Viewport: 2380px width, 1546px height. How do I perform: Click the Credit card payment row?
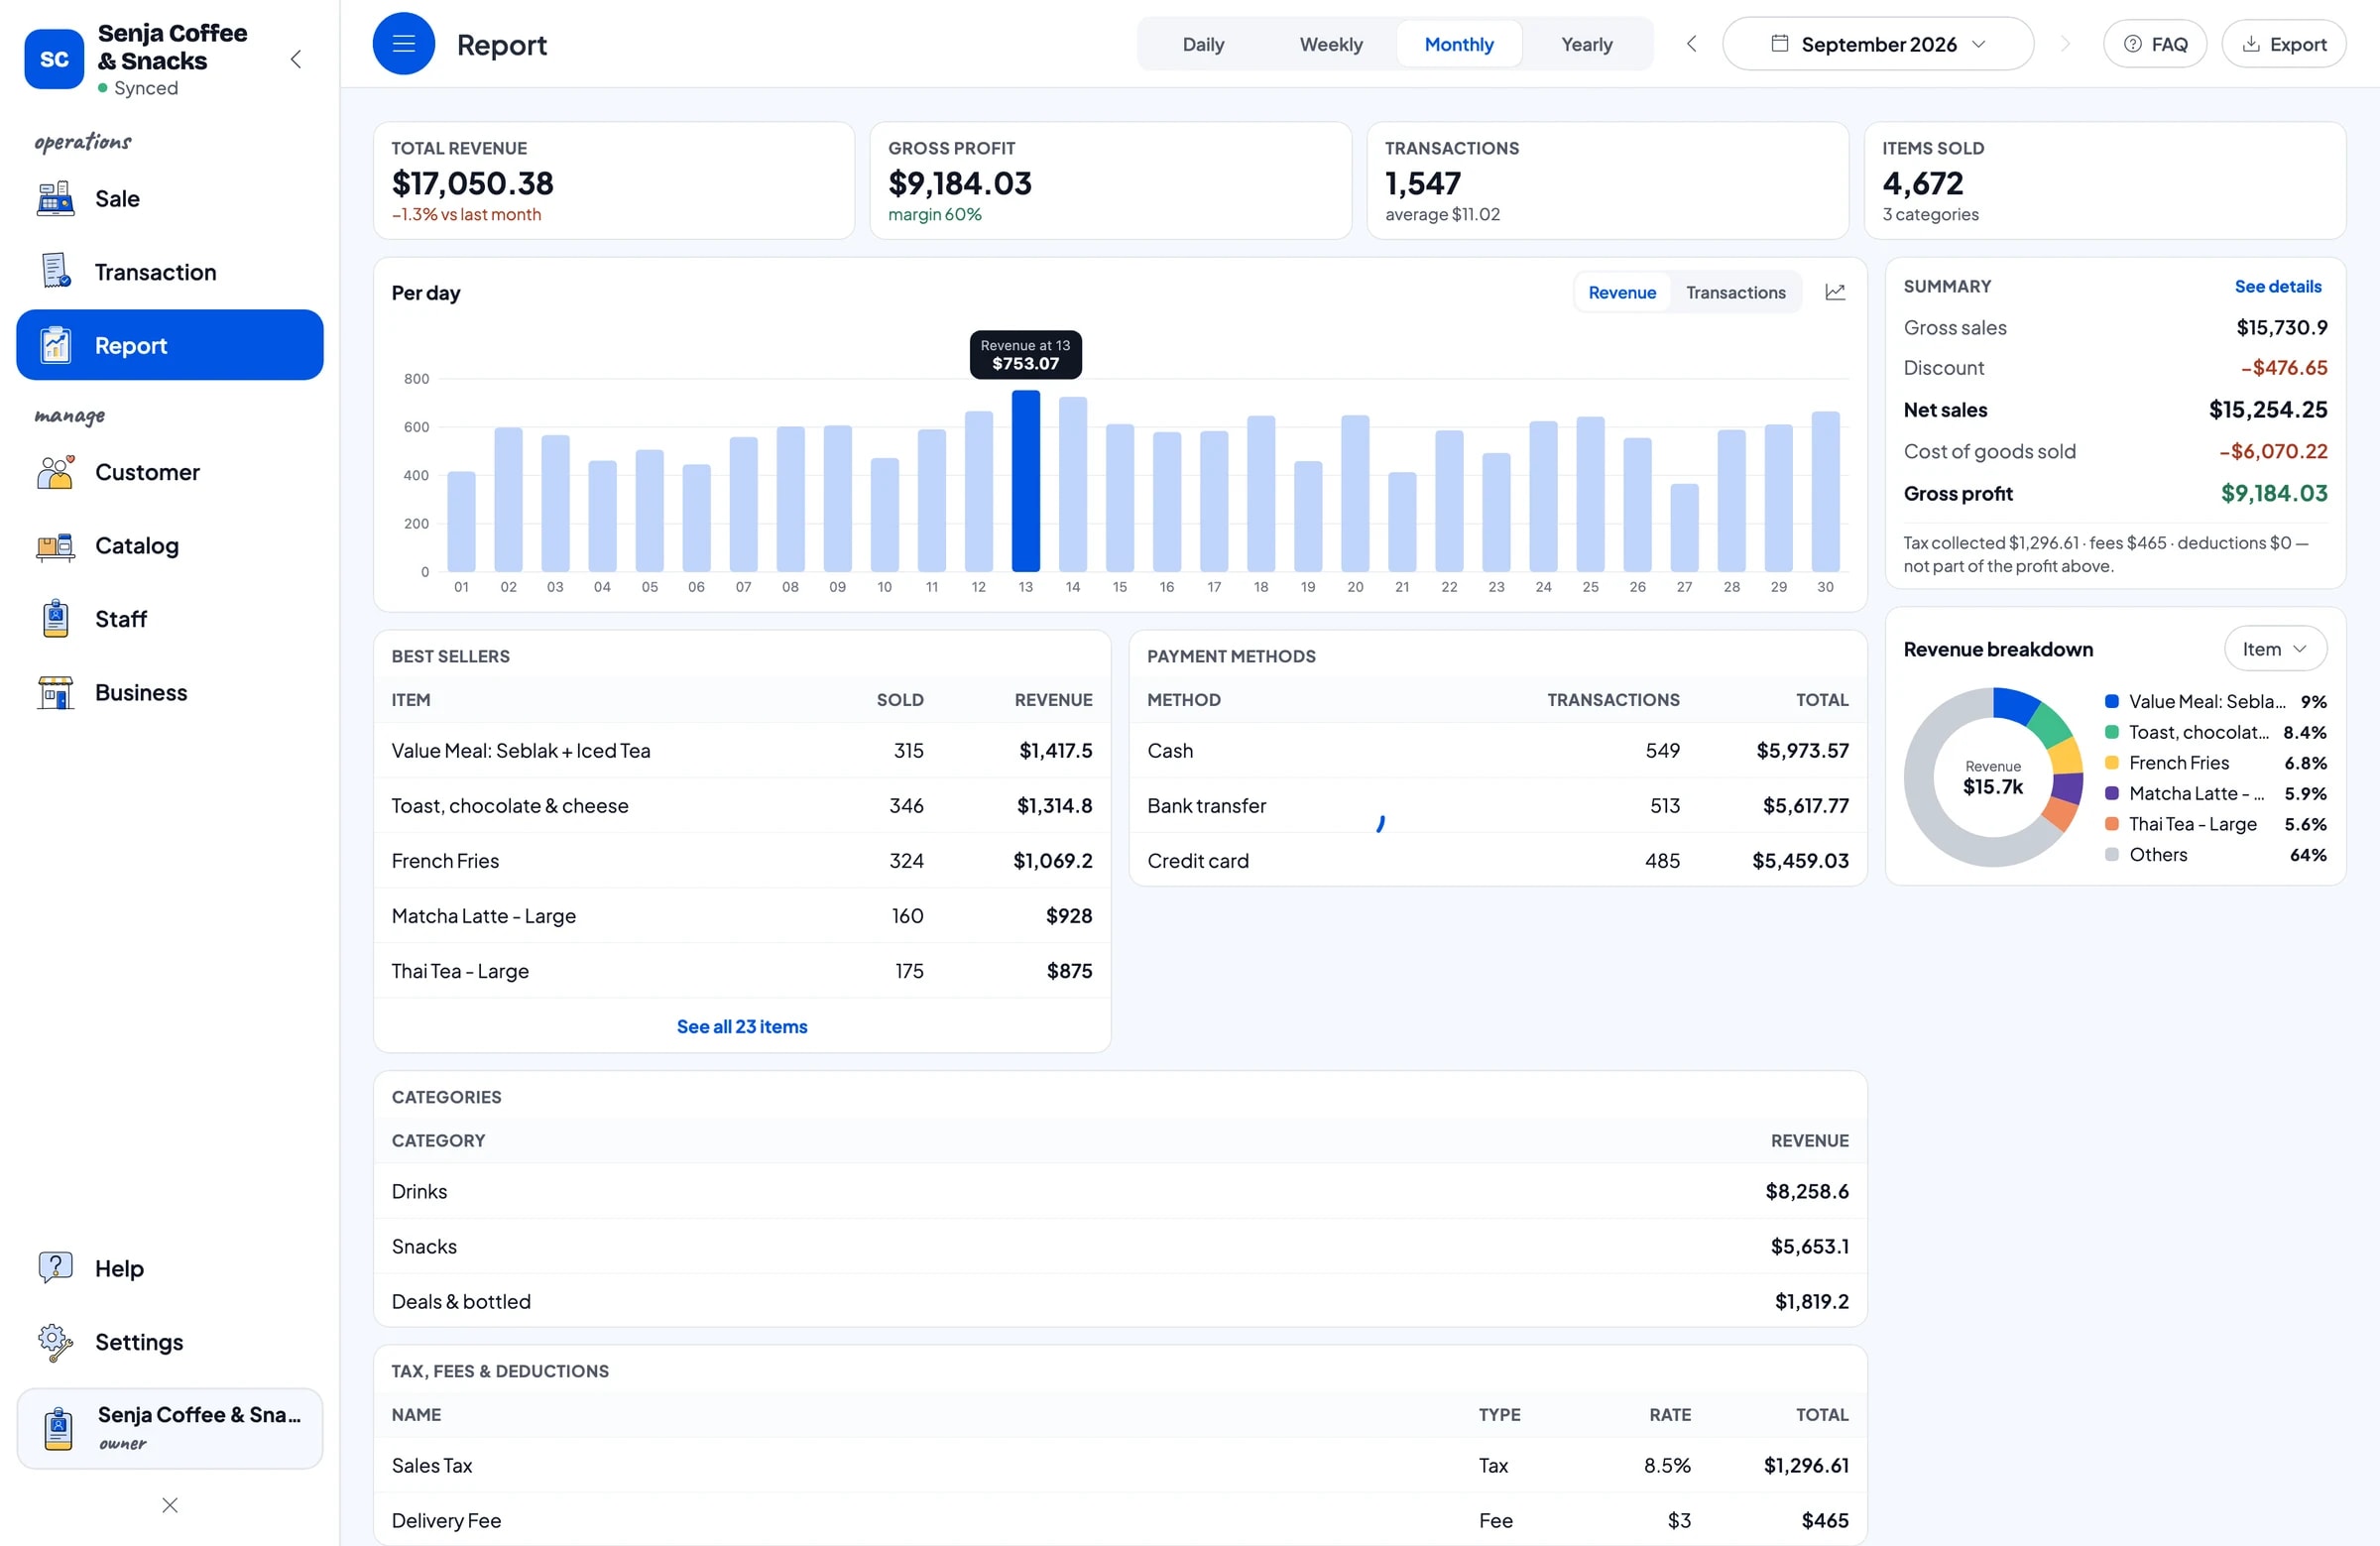click(x=1498, y=861)
